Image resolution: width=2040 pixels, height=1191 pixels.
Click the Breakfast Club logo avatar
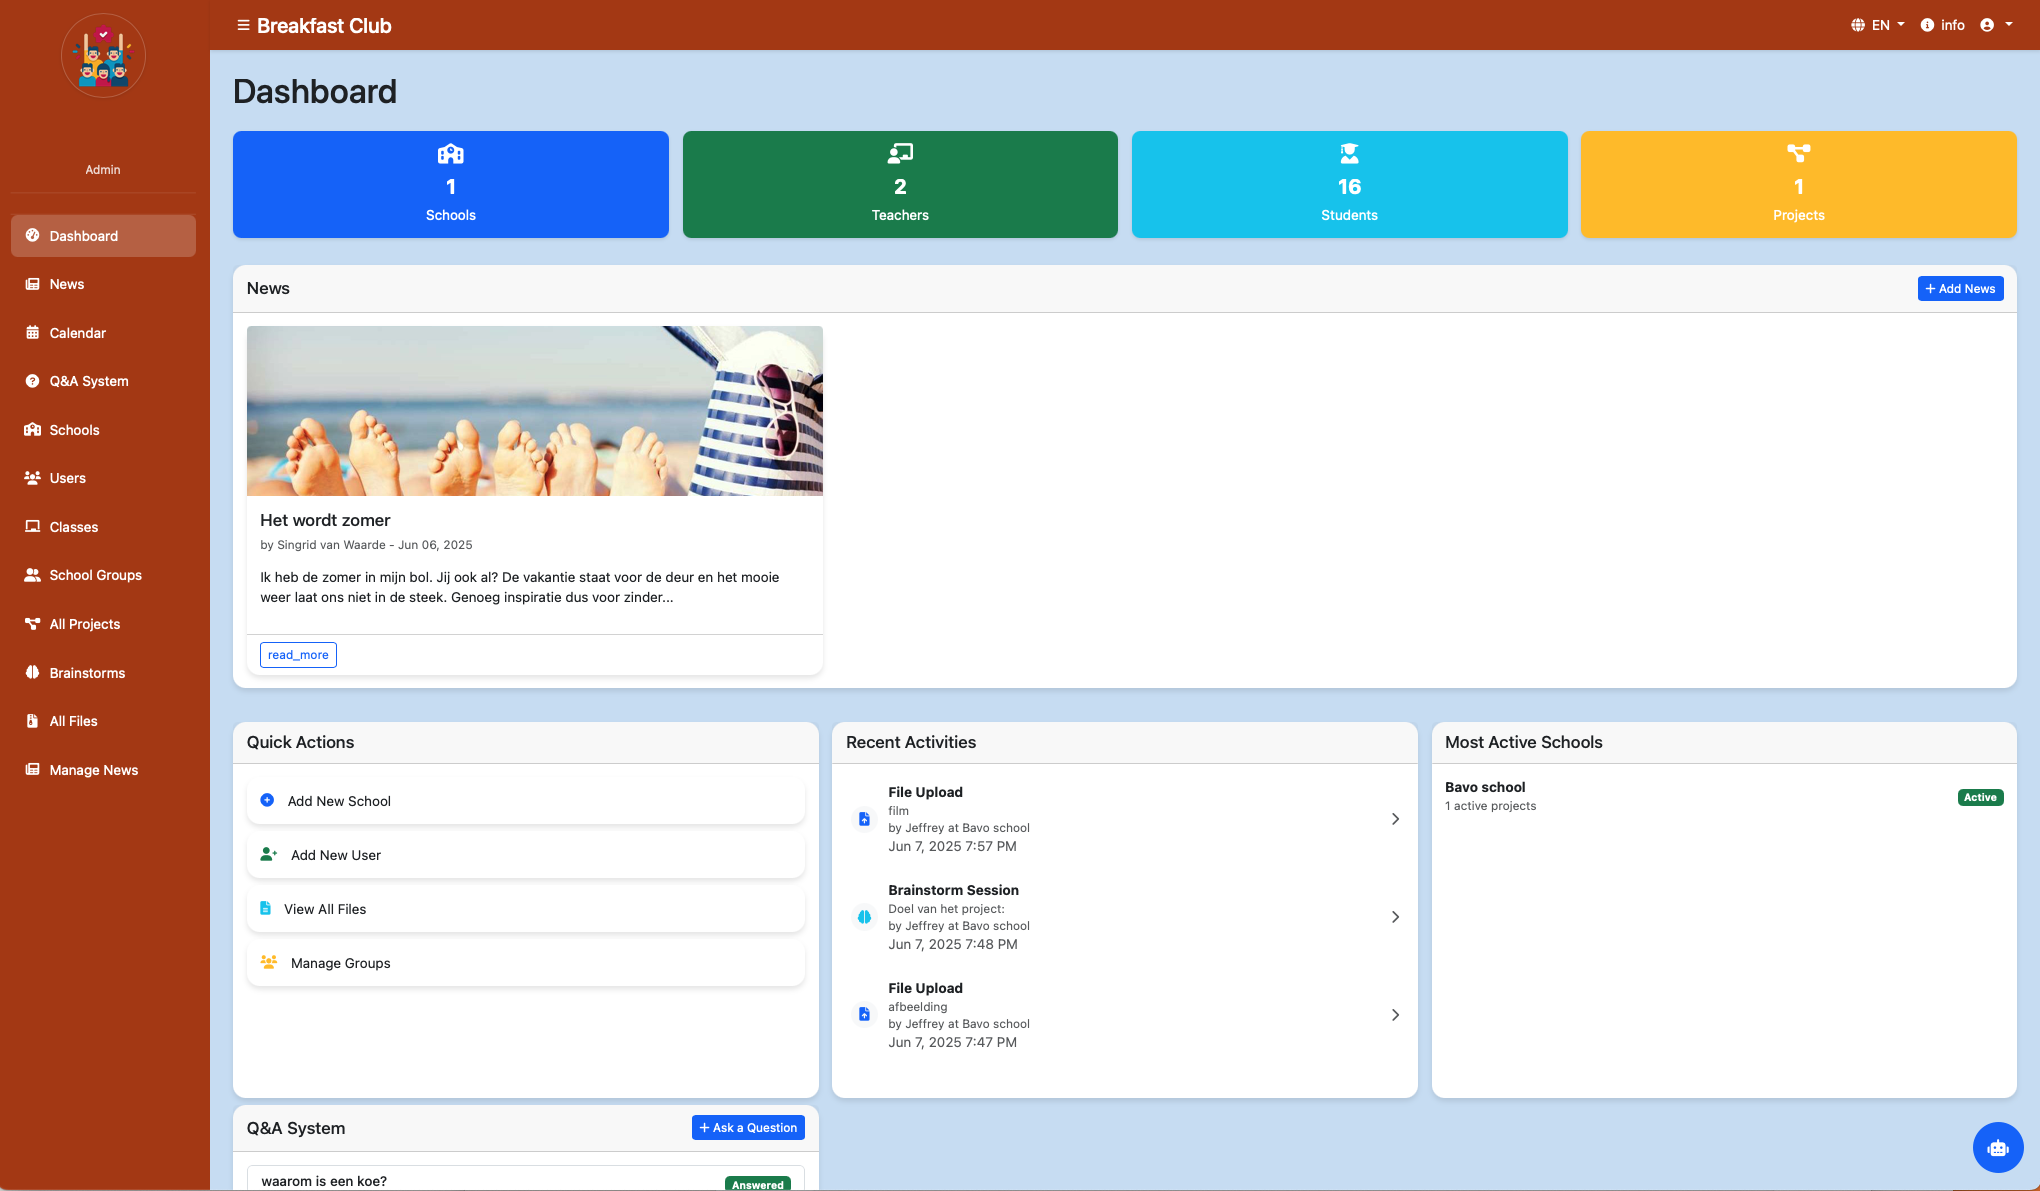coord(103,56)
